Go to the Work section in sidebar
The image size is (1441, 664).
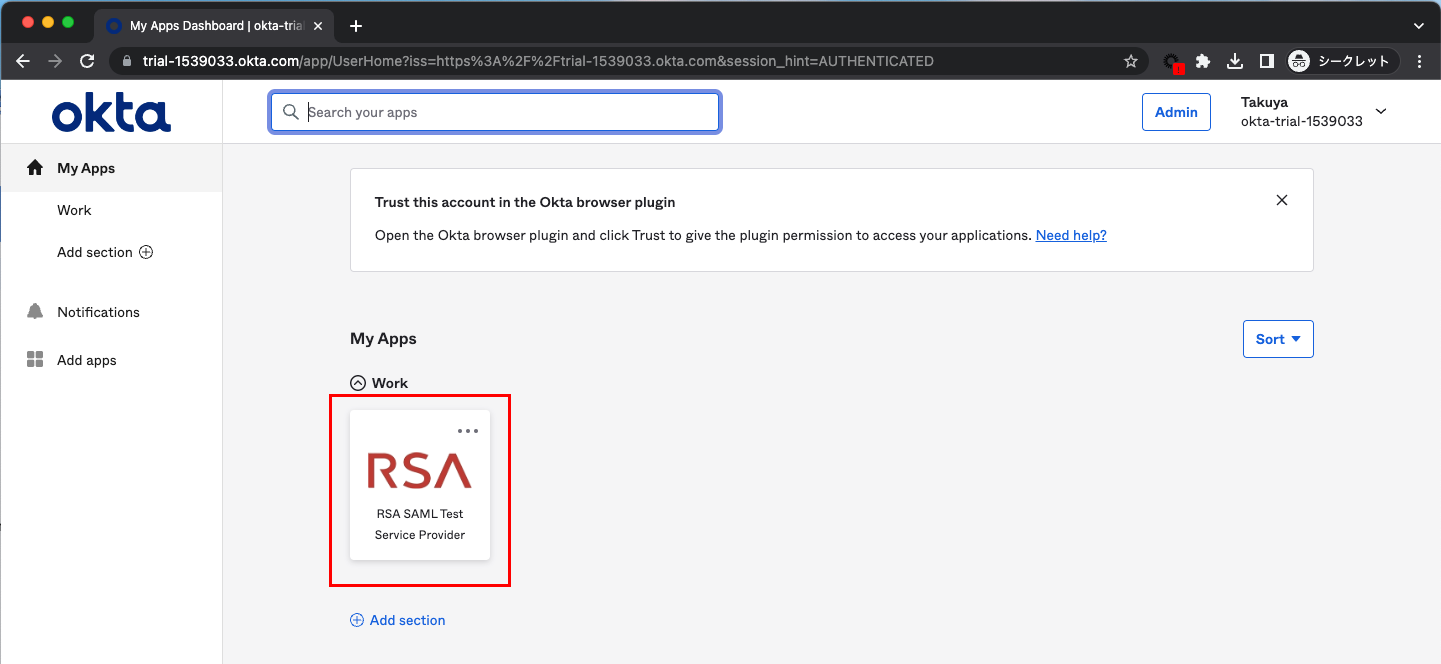[x=74, y=210]
